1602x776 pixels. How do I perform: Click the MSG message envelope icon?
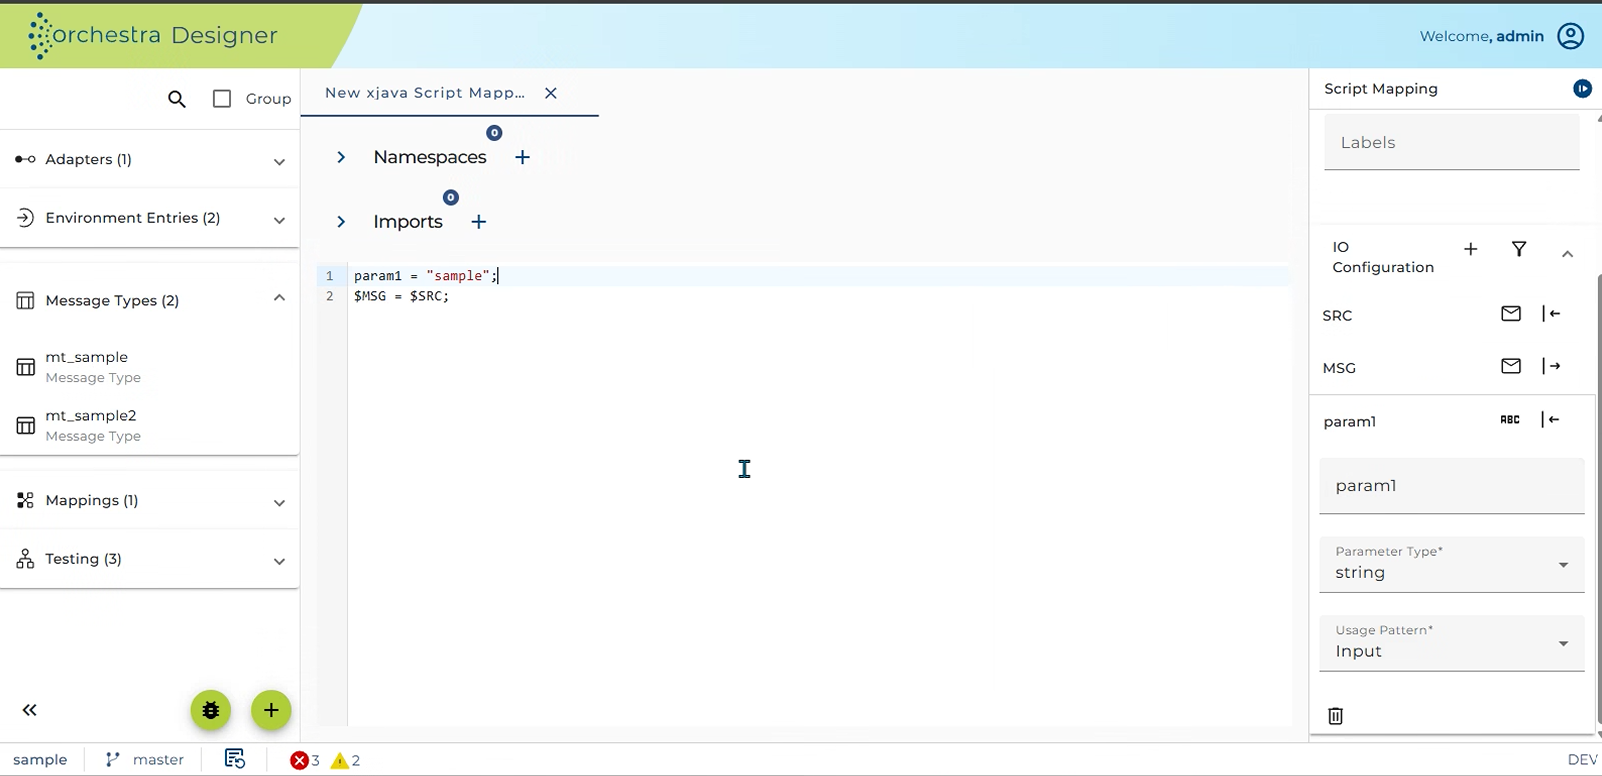1511,366
